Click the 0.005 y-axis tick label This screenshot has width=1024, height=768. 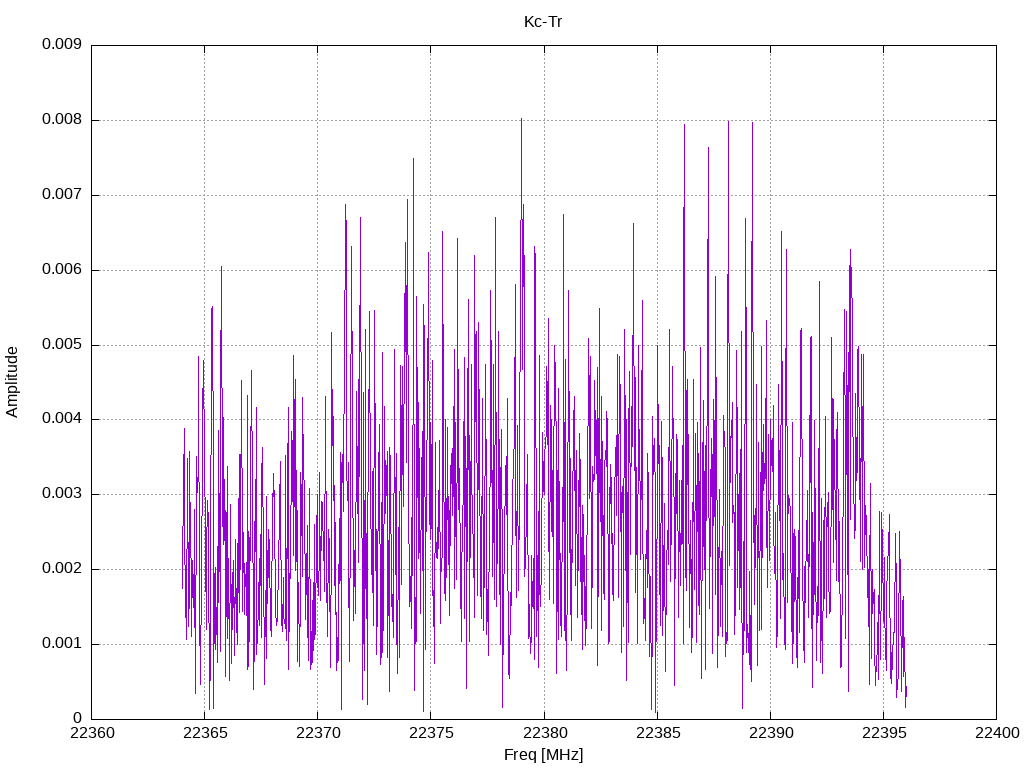point(62,344)
